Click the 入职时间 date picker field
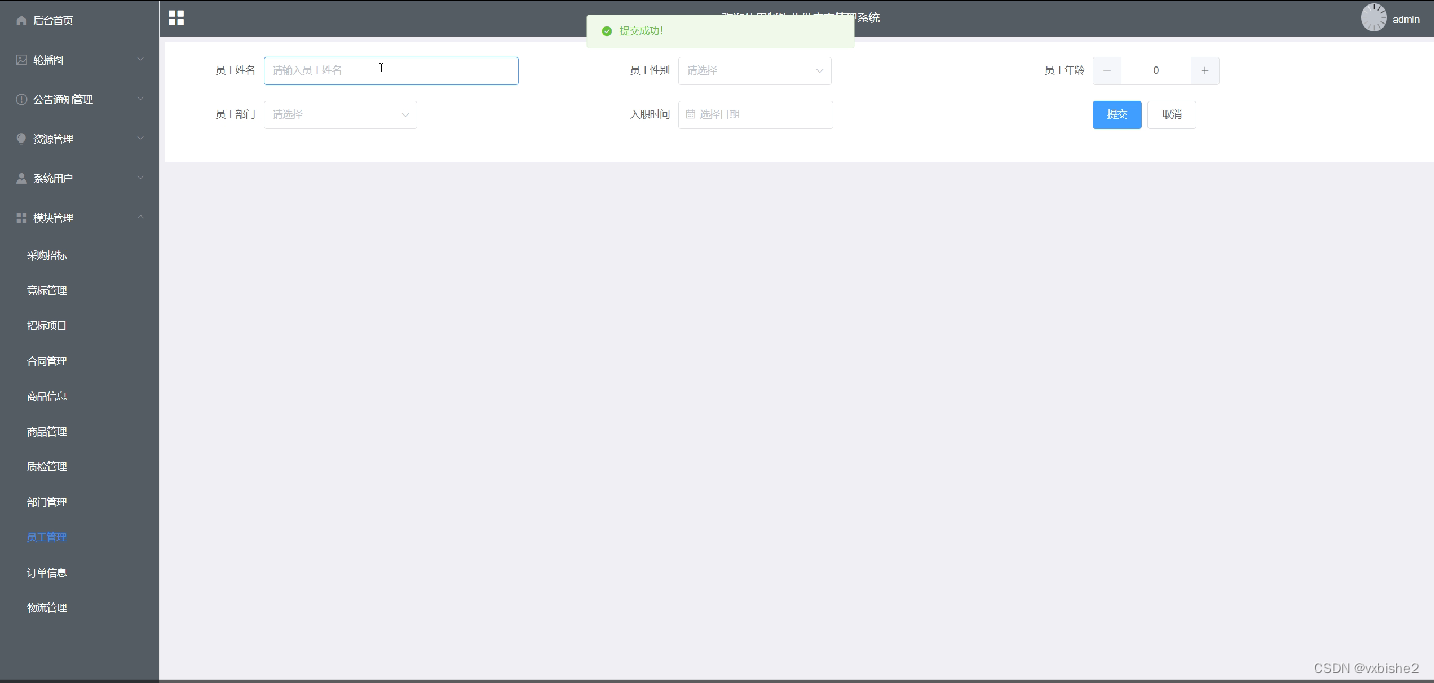This screenshot has width=1434, height=683. (x=755, y=115)
